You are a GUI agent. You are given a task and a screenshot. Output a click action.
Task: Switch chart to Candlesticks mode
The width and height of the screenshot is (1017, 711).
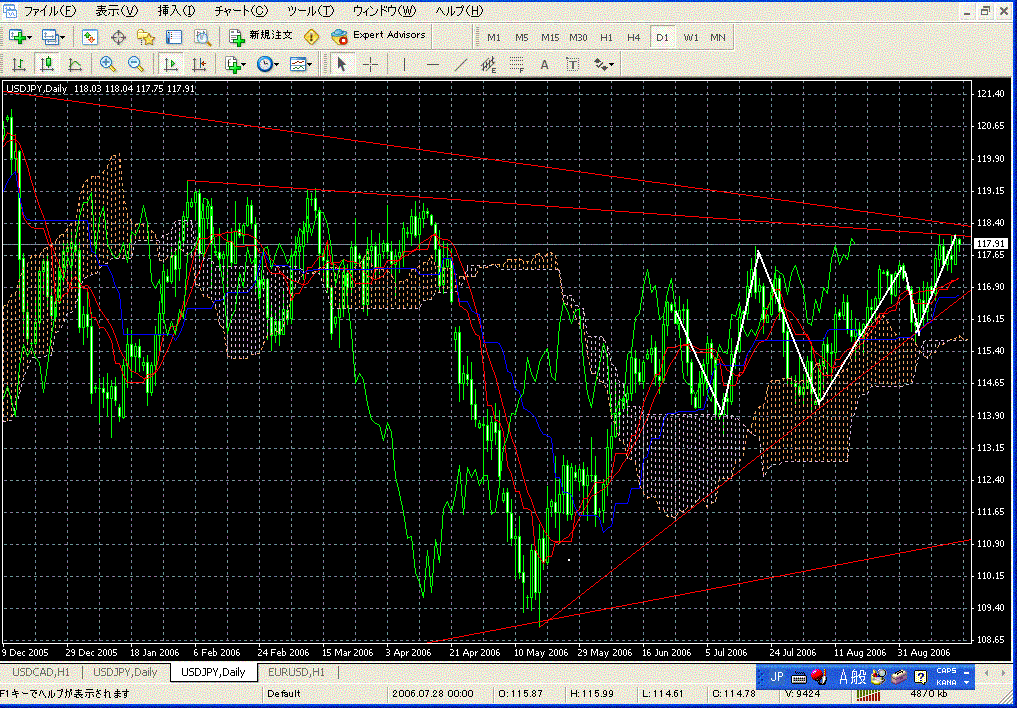(x=47, y=64)
